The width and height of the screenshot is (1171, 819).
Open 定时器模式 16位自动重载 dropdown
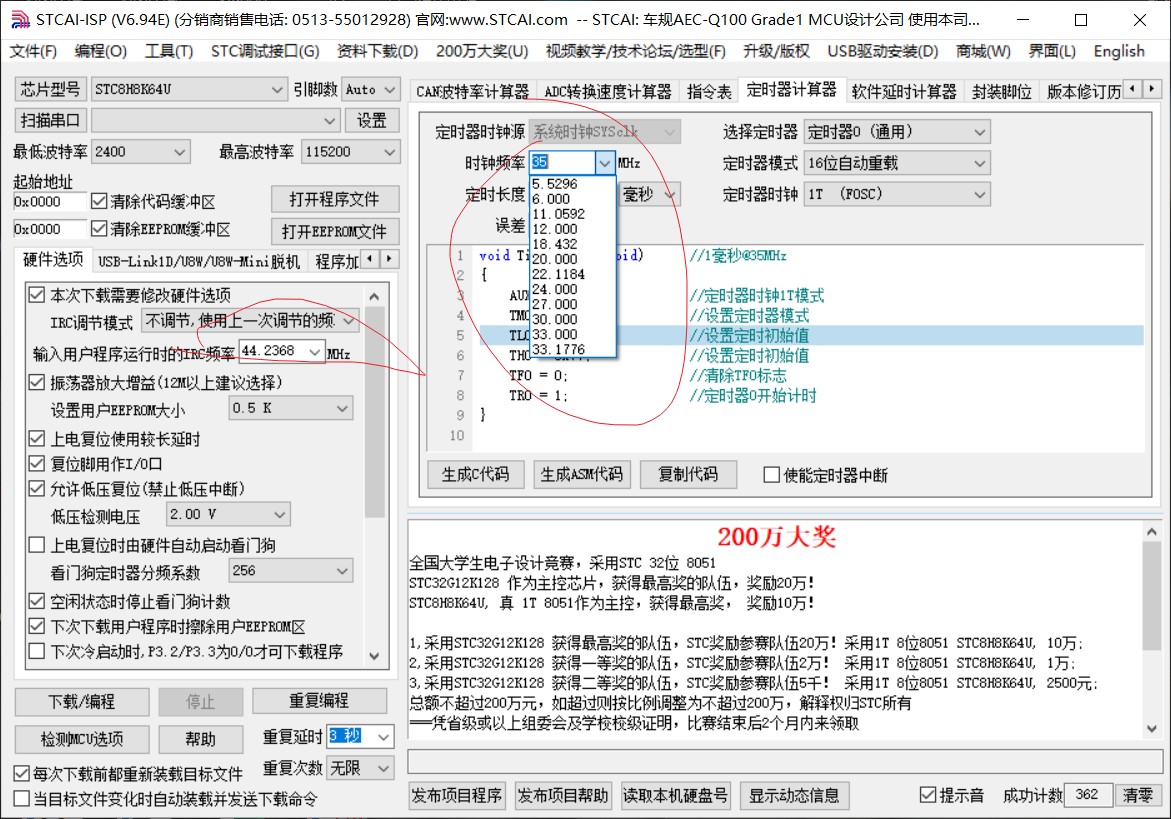point(897,163)
